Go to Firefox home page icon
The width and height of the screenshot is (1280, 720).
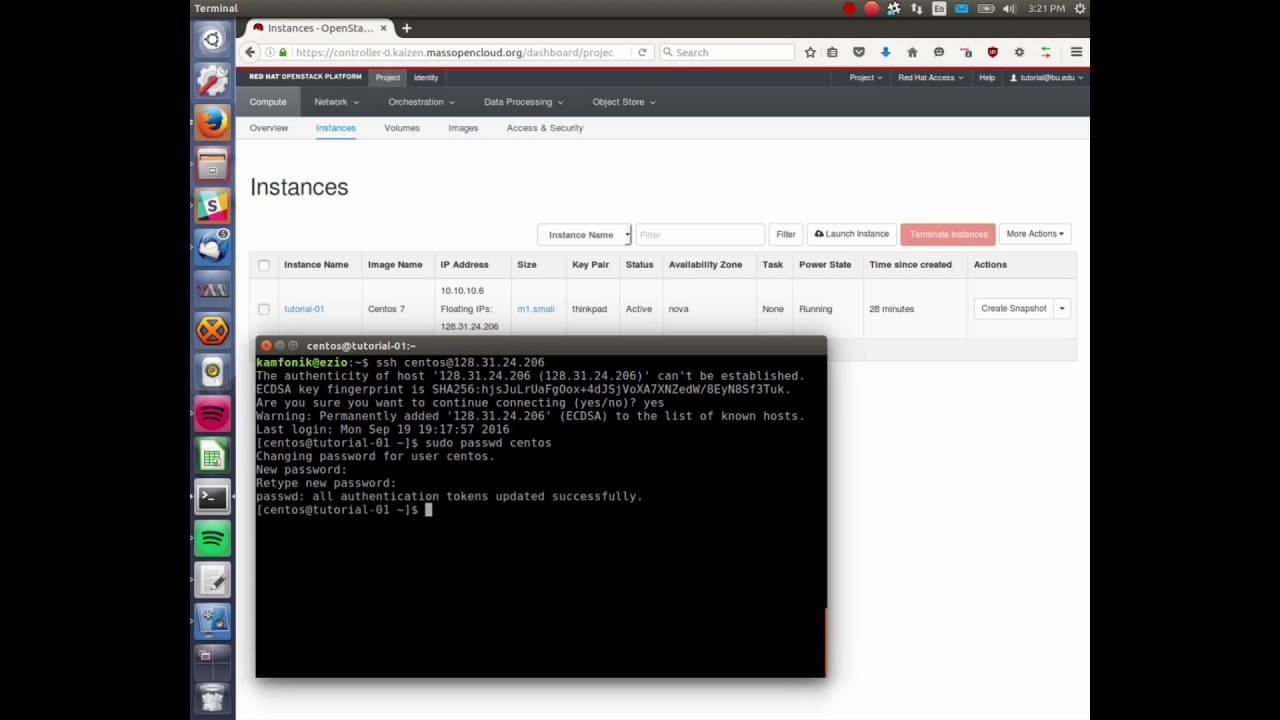[x=912, y=52]
